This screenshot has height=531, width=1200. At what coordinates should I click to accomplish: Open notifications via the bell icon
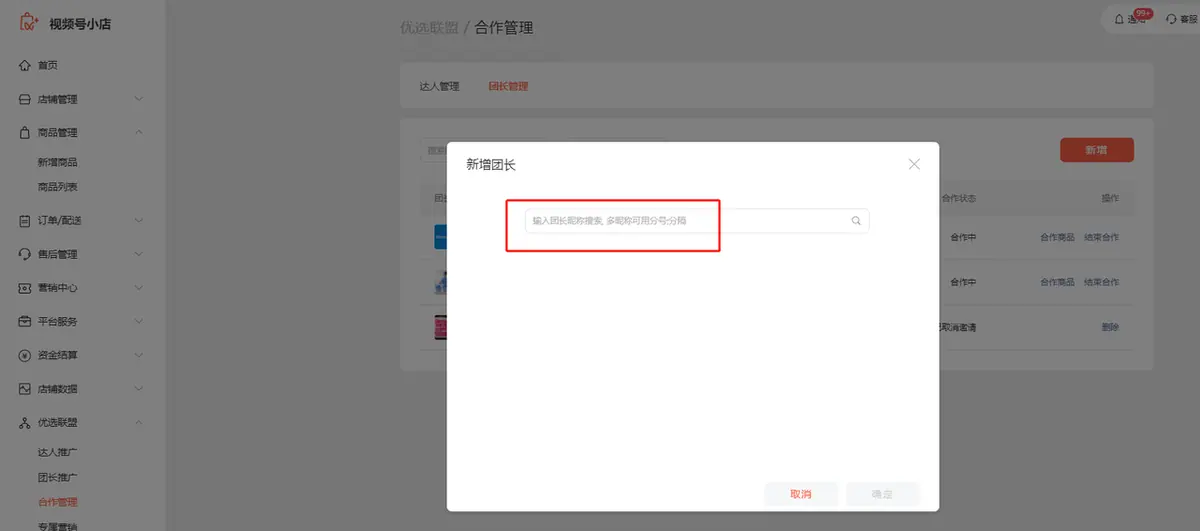pyautogui.click(x=1120, y=19)
